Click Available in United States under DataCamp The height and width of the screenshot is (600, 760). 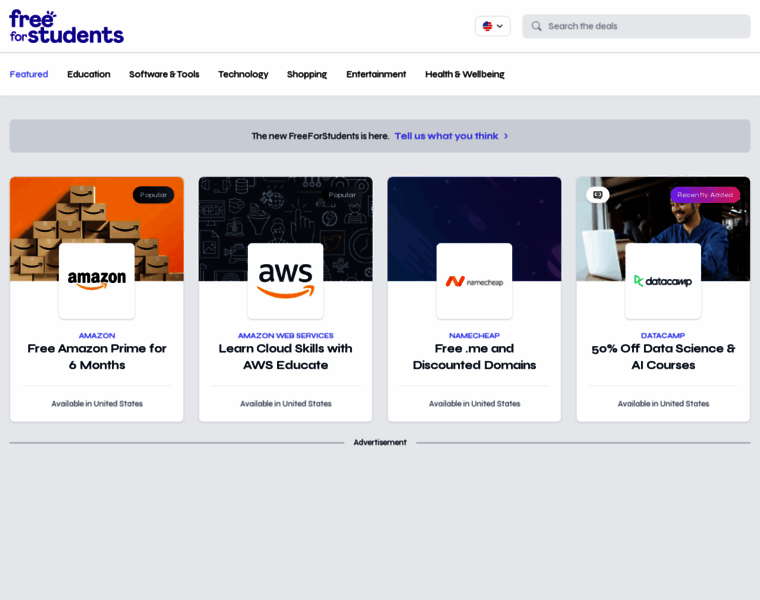[x=663, y=404]
